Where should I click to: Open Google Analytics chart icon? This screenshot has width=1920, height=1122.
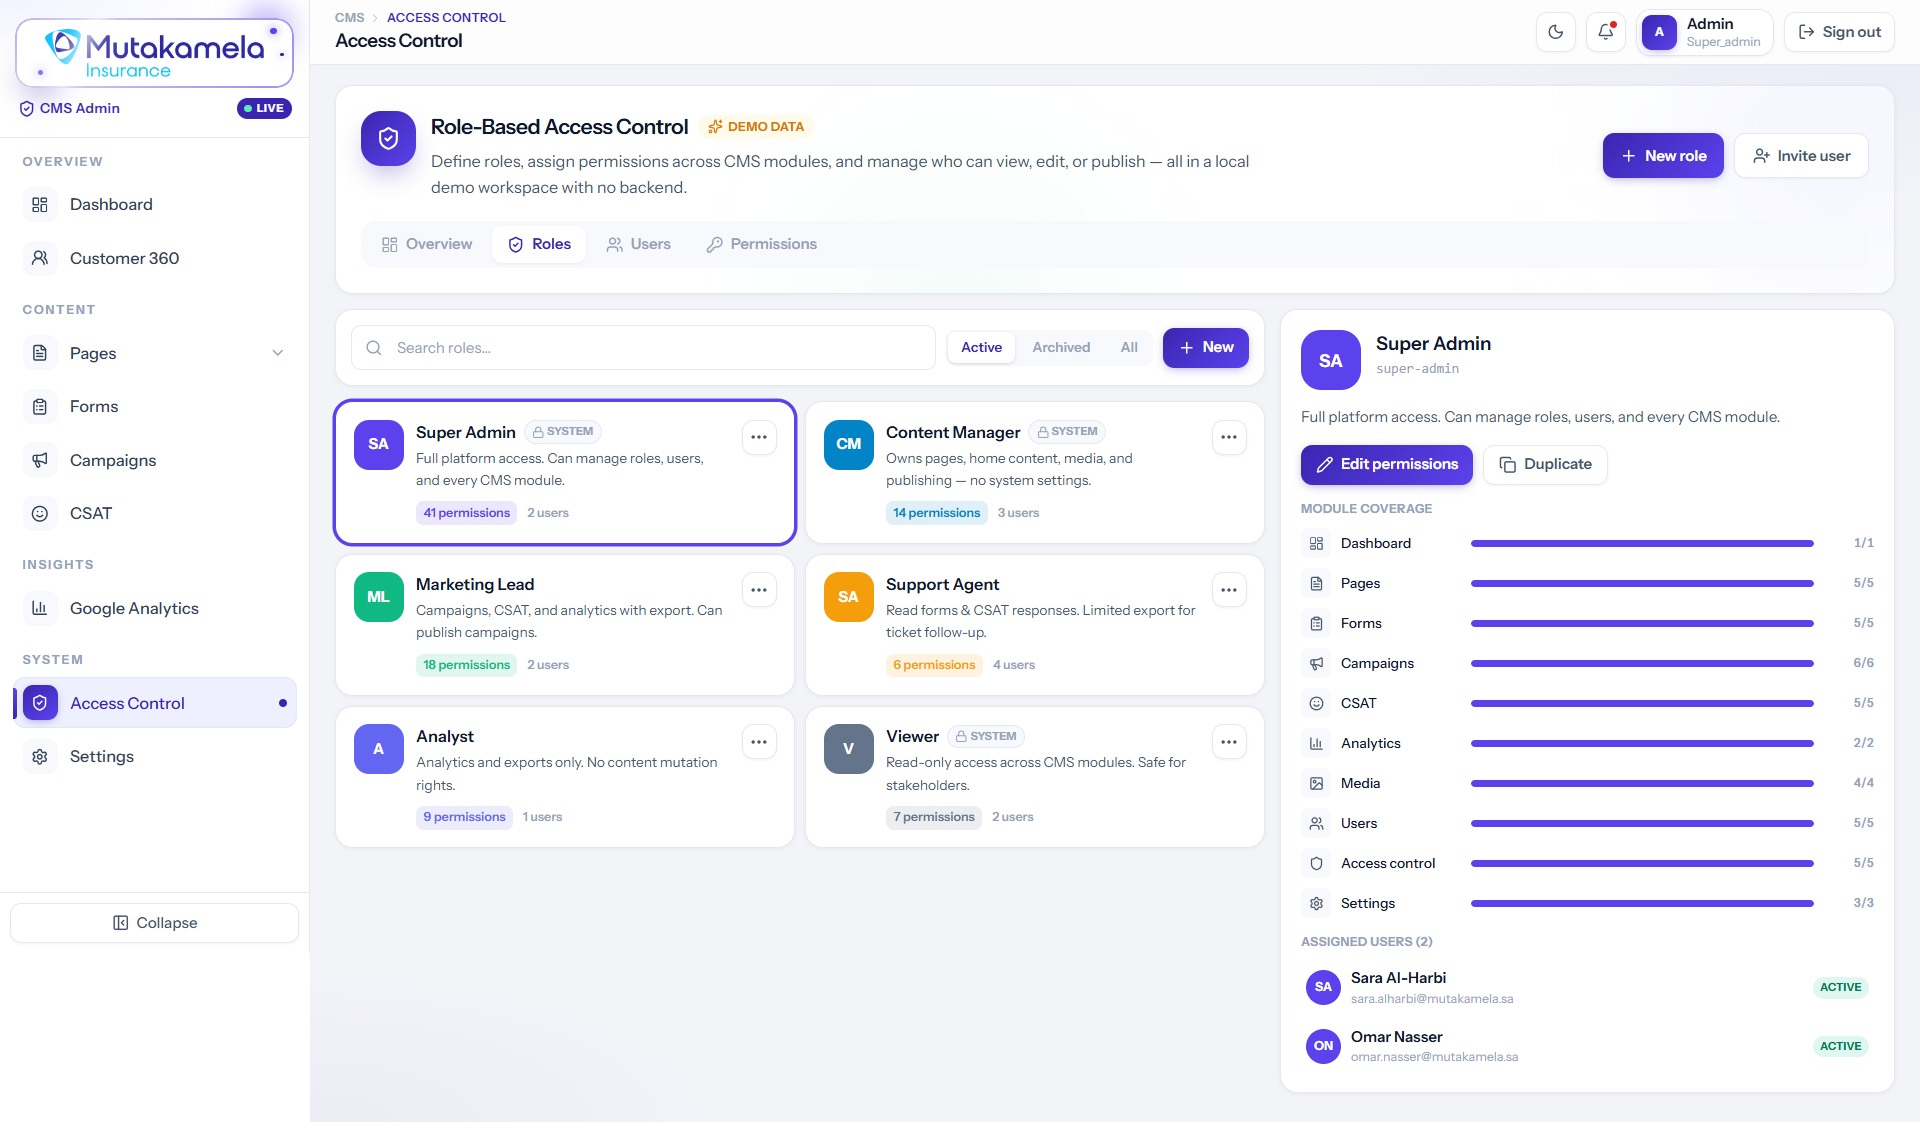click(x=40, y=608)
